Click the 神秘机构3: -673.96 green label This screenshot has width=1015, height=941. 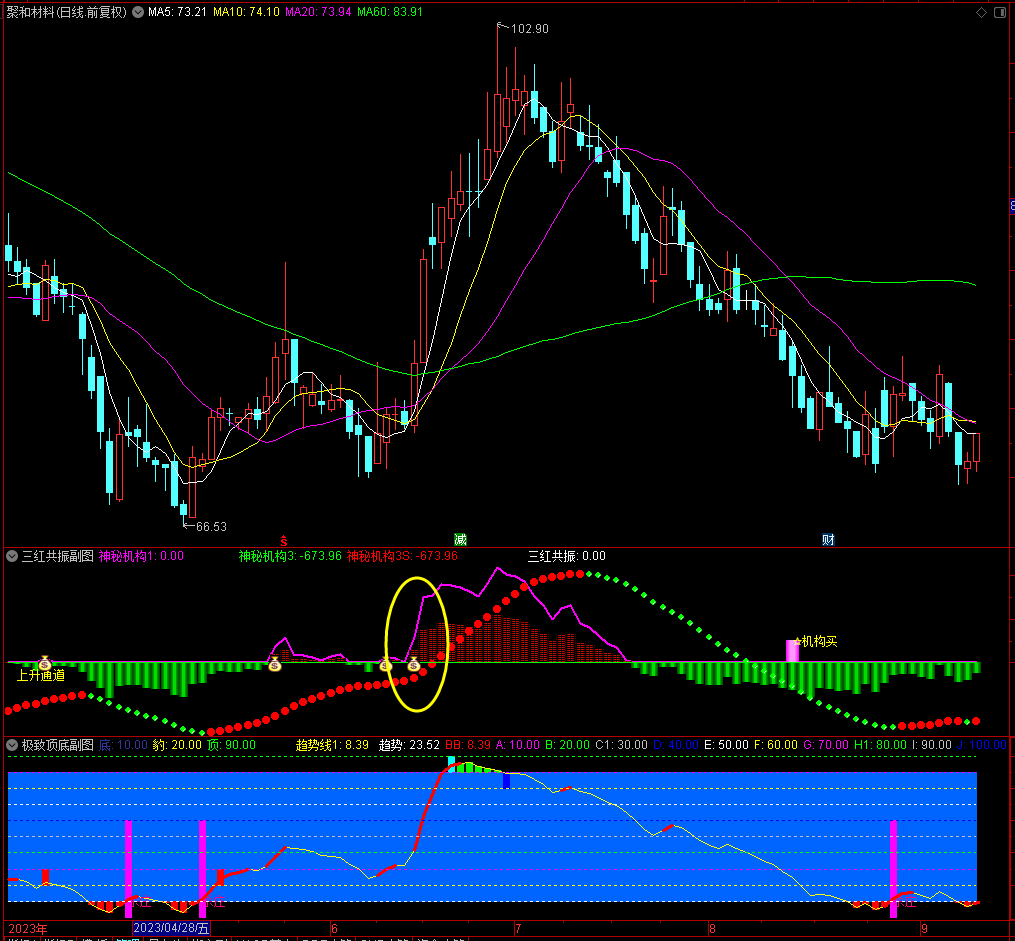[x=290, y=556]
